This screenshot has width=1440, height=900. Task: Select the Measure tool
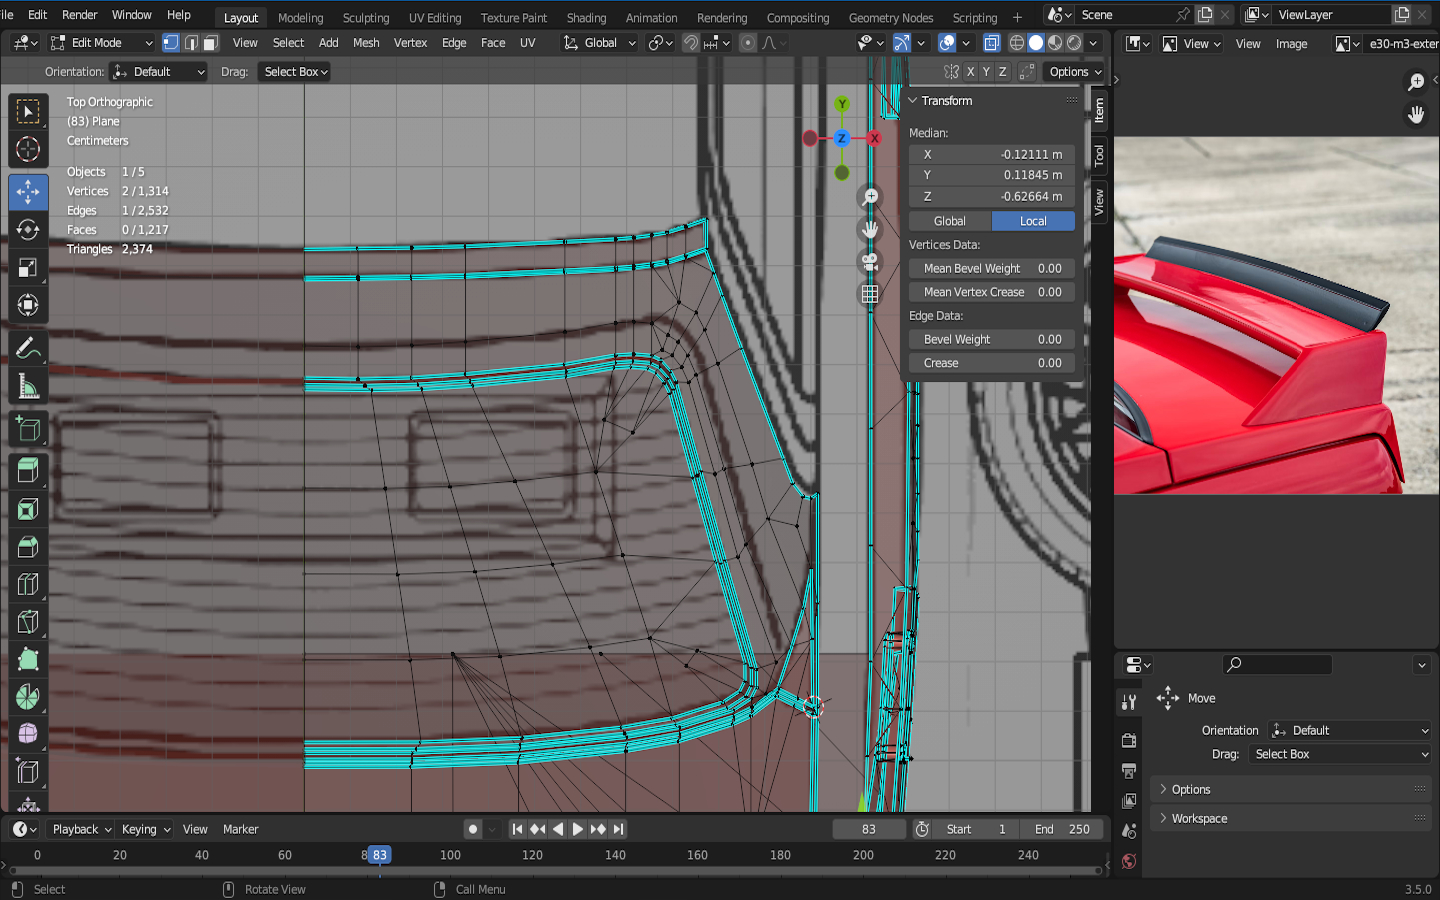pyautogui.click(x=28, y=387)
